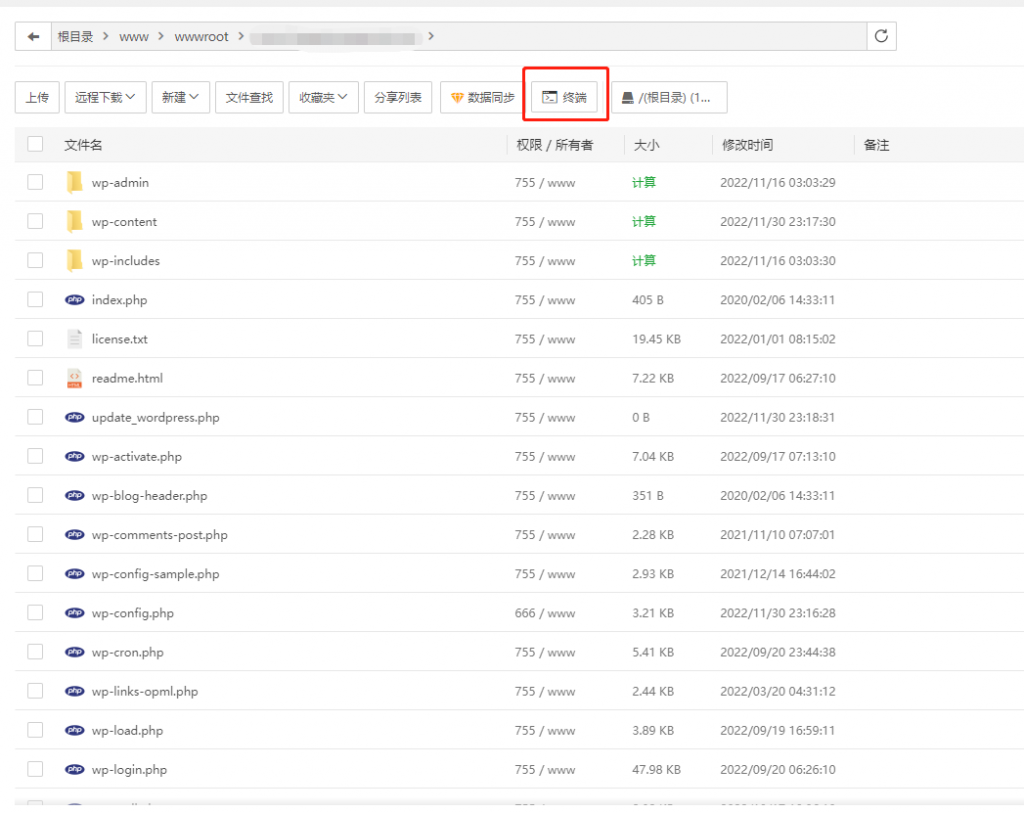Sort by 大小 column header
1024x813 pixels.
coord(647,145)
